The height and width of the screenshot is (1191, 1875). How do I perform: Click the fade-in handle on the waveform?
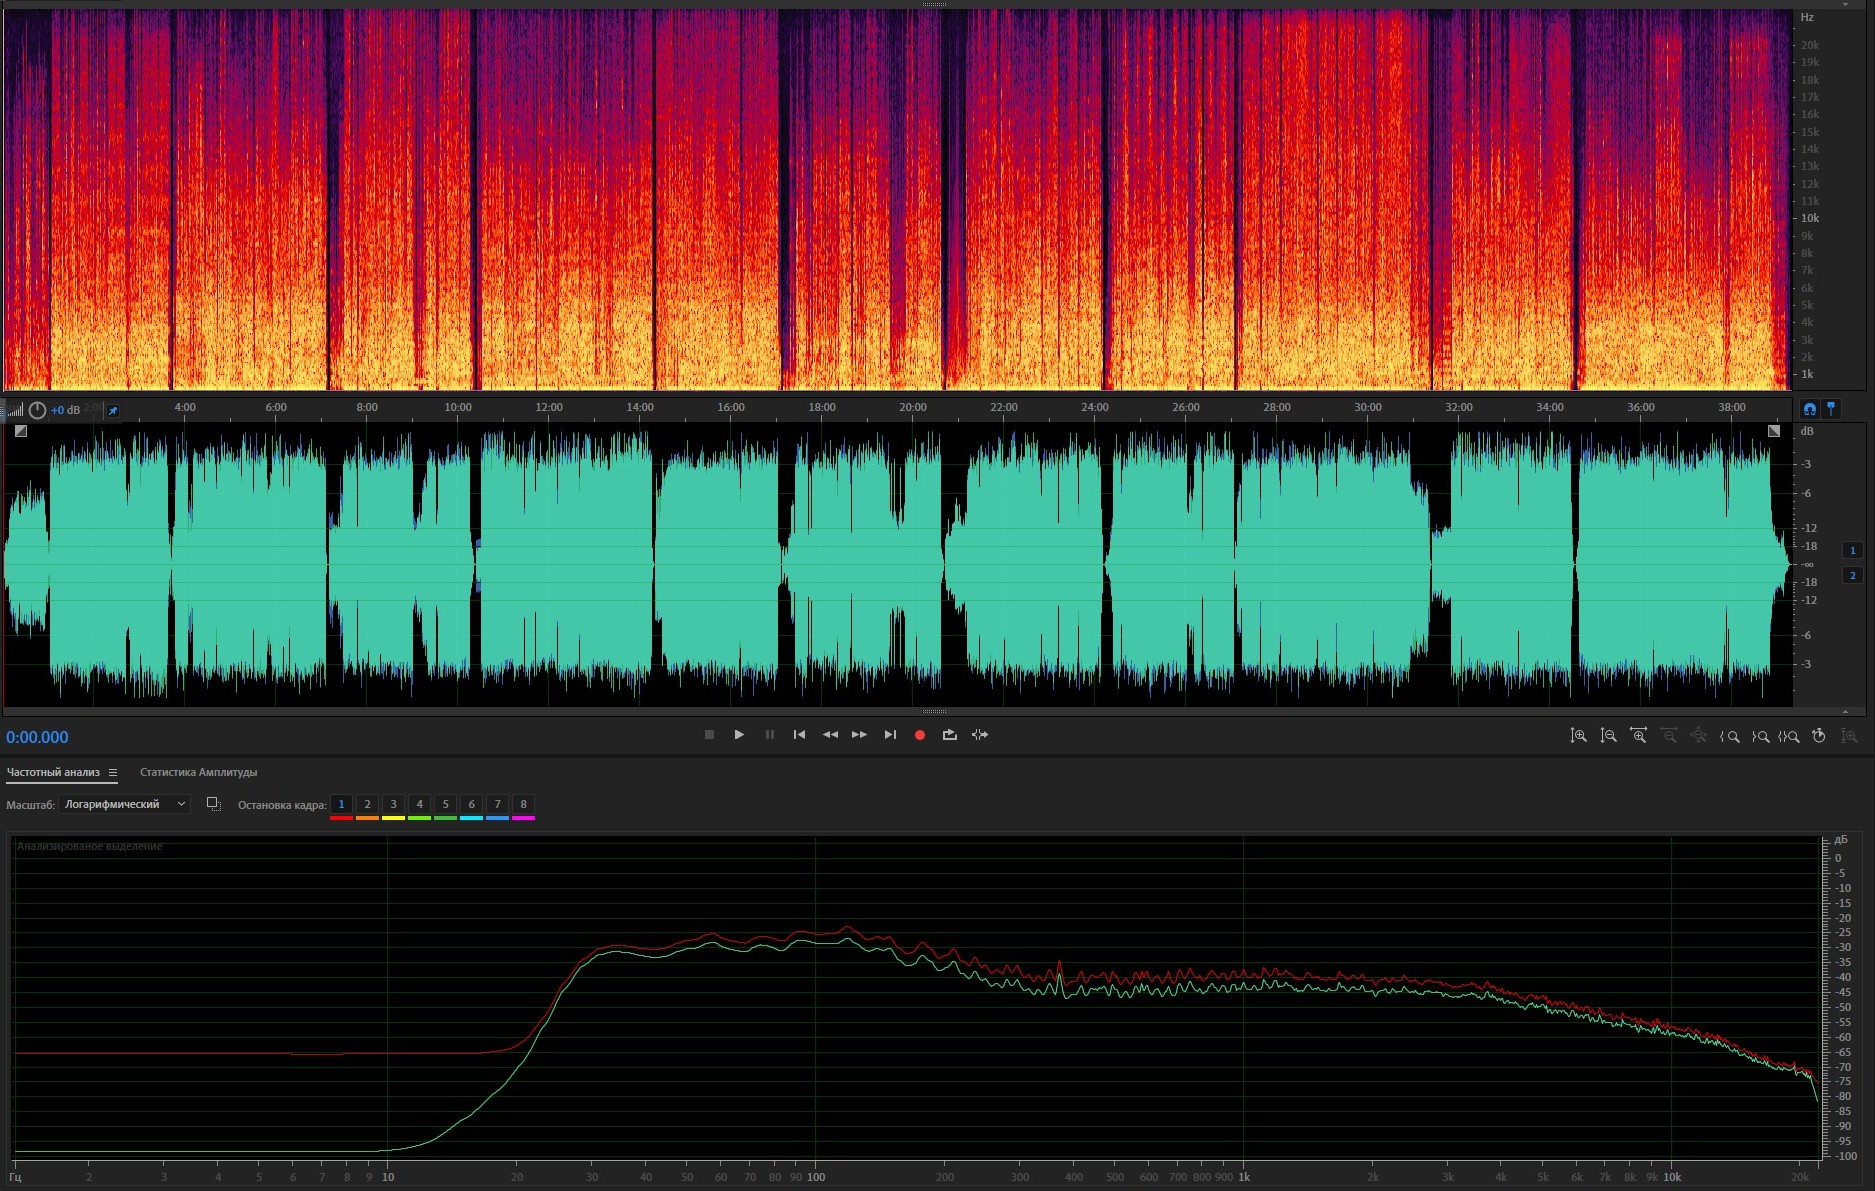tap(21, 431)
